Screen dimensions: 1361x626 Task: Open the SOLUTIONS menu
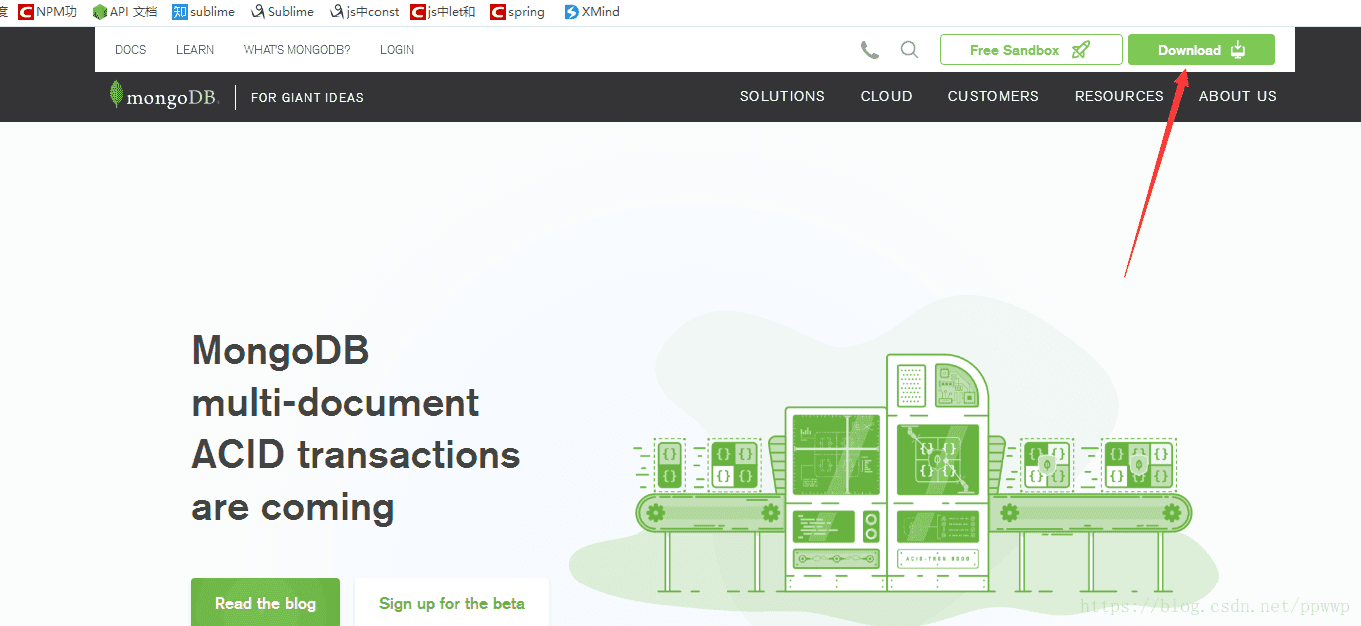pyautogui.click(x=782, y=97)
